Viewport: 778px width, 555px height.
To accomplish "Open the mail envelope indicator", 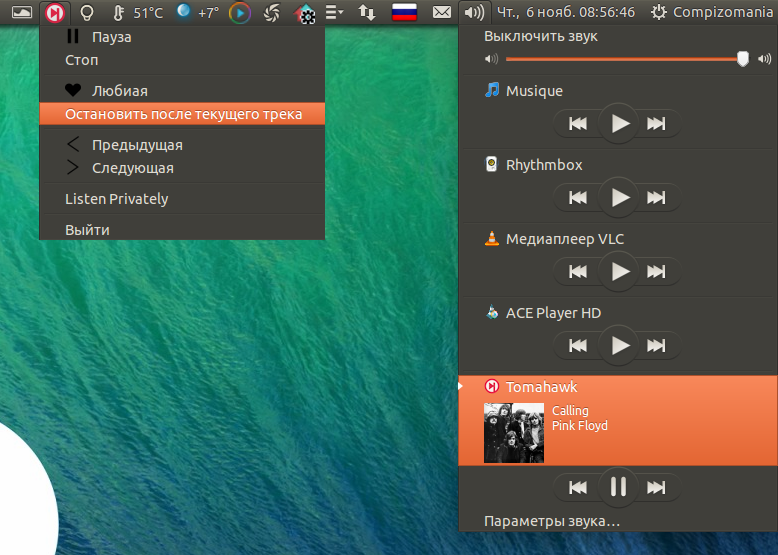I will [442, 12].
